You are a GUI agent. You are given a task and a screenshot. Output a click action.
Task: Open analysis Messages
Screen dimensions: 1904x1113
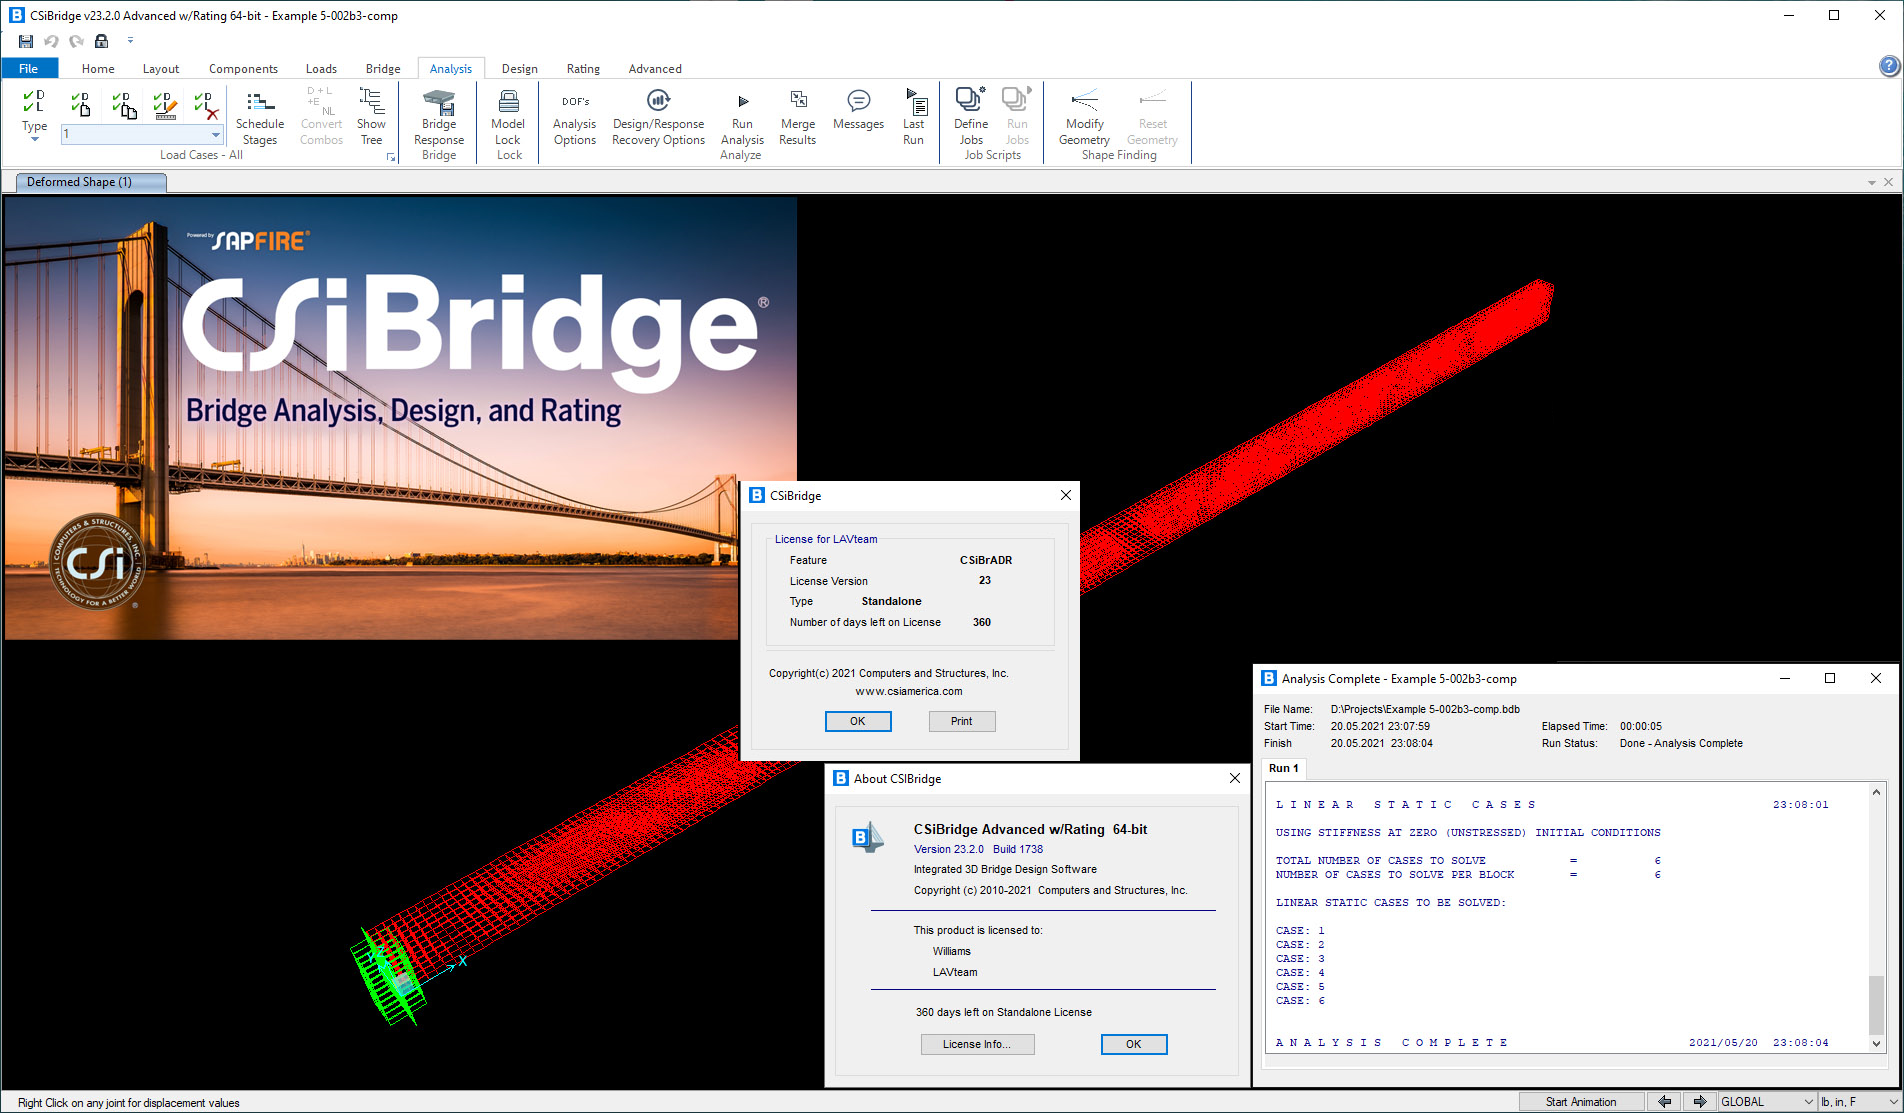[858, 110]
